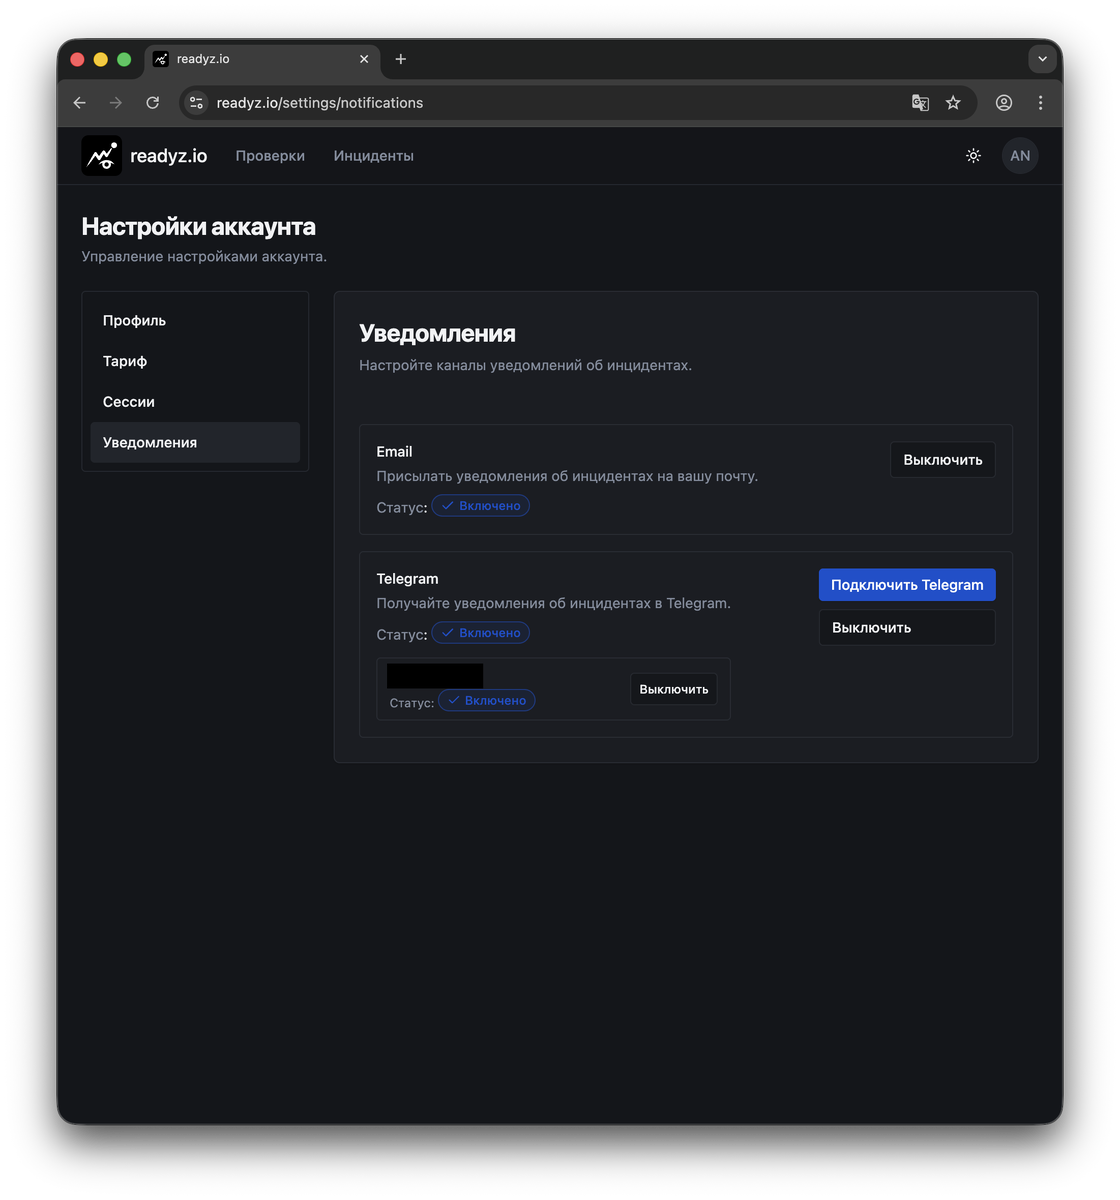Click Выключить below Подключить Telegram

point(907,628)
